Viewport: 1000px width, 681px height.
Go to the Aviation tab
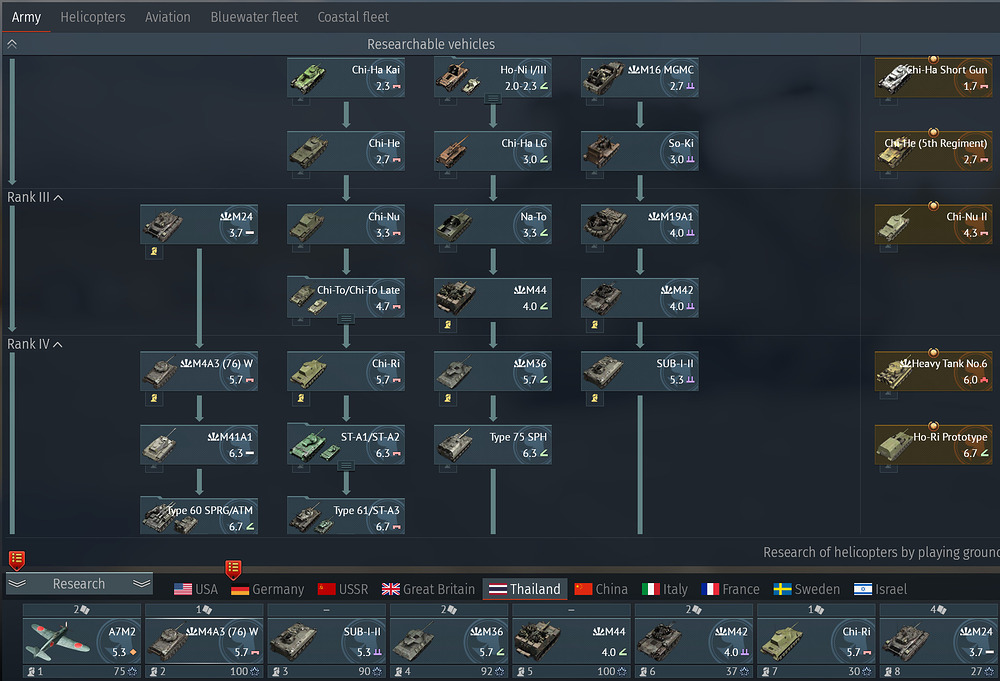coord(167,17)
